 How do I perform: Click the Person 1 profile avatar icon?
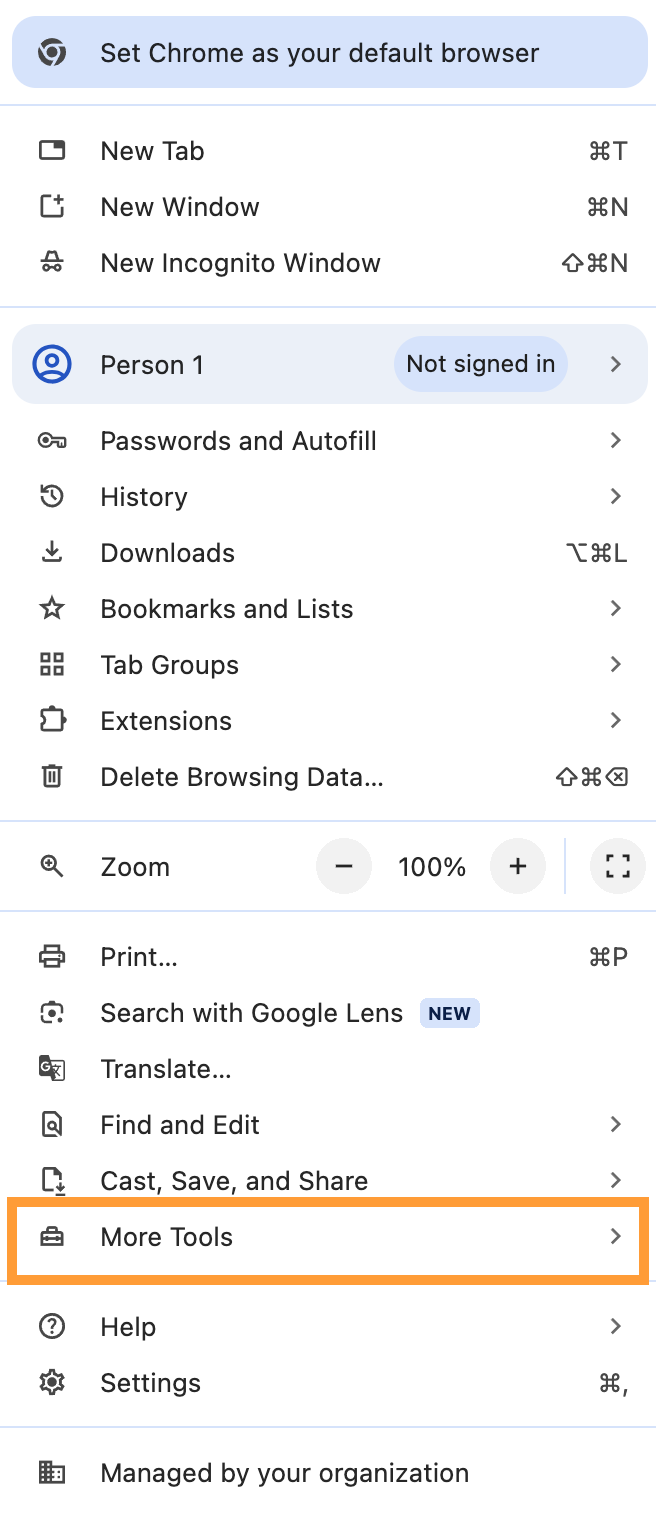point(52,364)
